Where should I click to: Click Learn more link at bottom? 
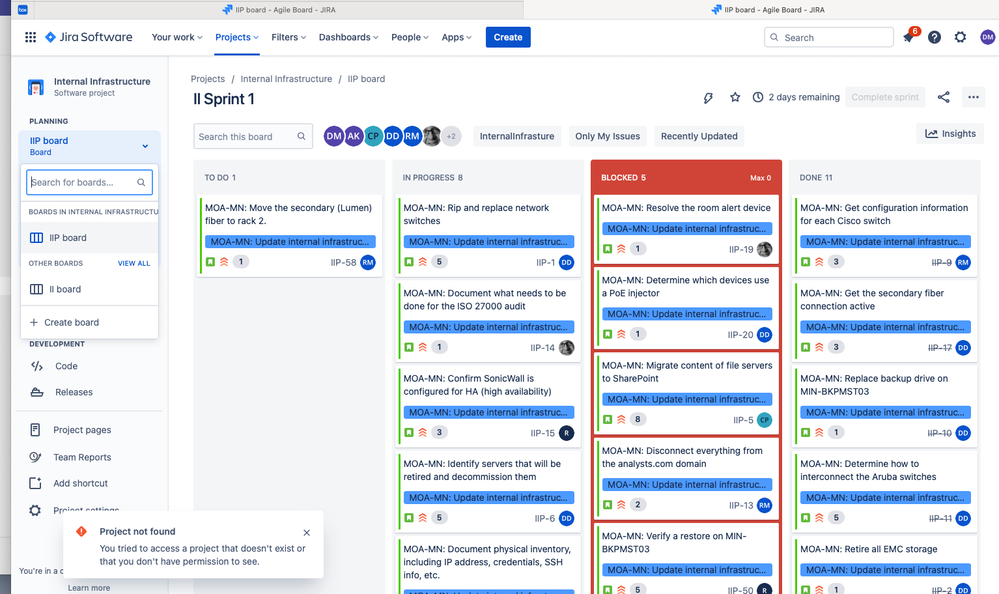(89, 588)
